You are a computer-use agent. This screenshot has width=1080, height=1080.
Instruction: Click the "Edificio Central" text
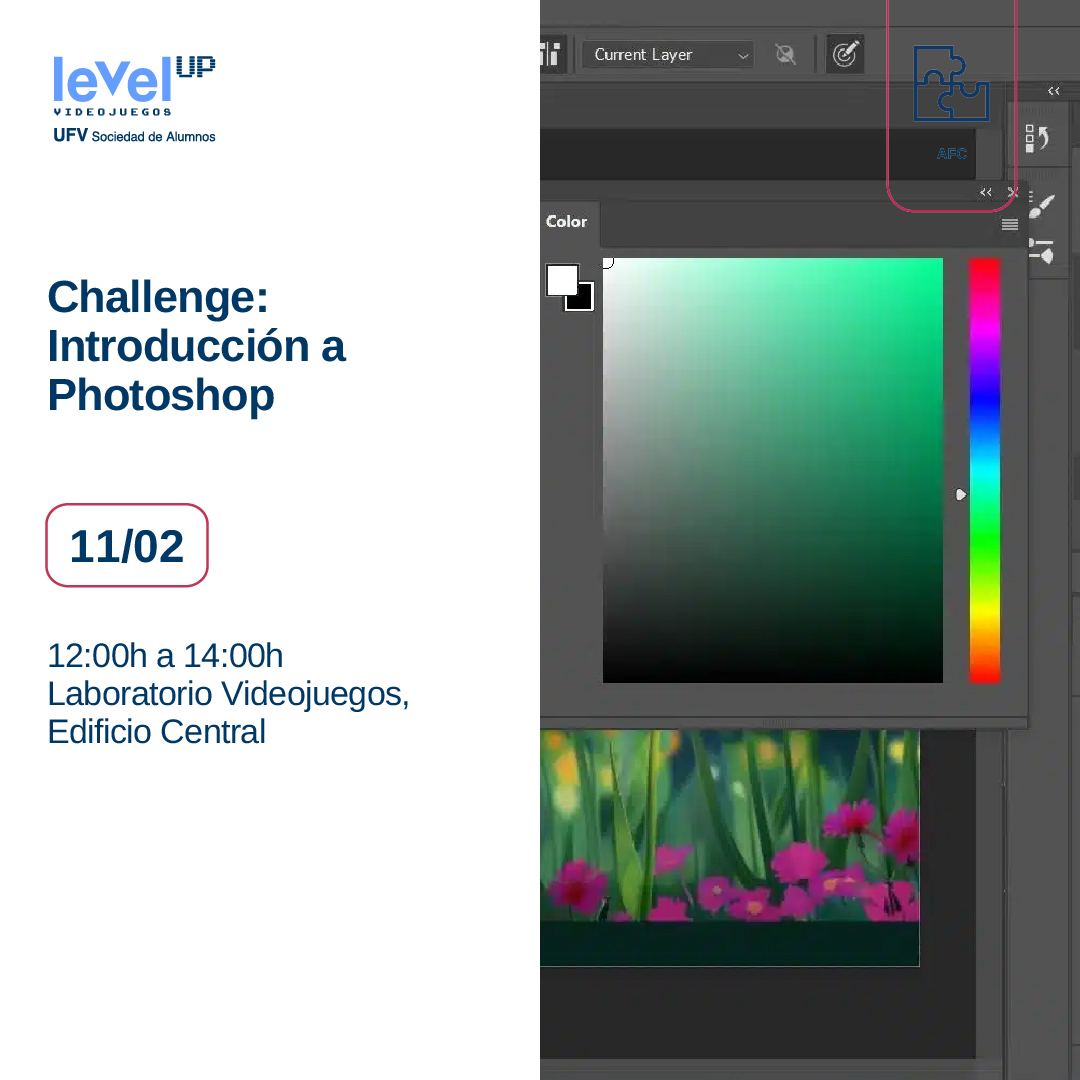coord(156,731)
